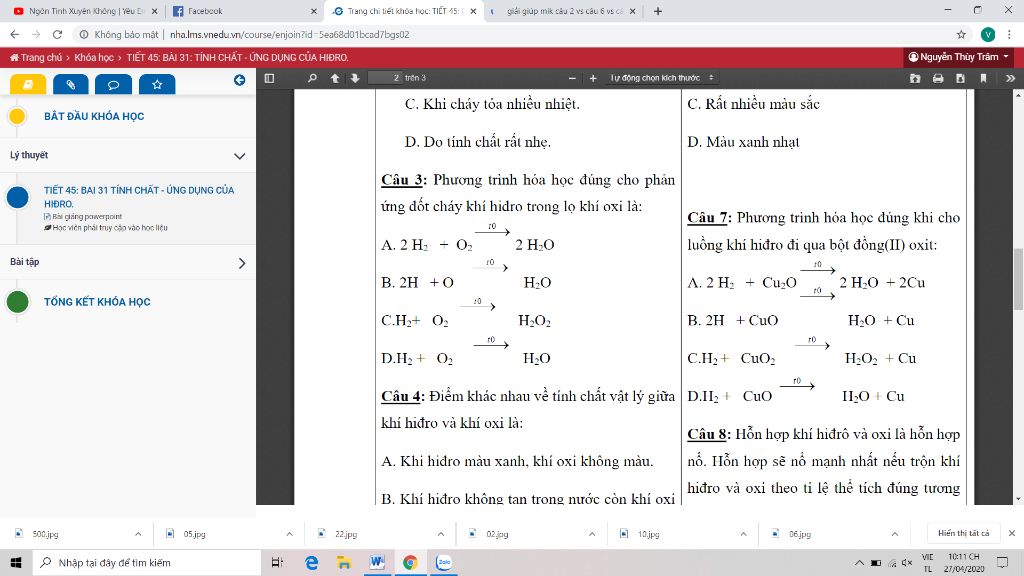Show hidden system tray icons
1024x576 pixels.
click(x=859, y=562)
